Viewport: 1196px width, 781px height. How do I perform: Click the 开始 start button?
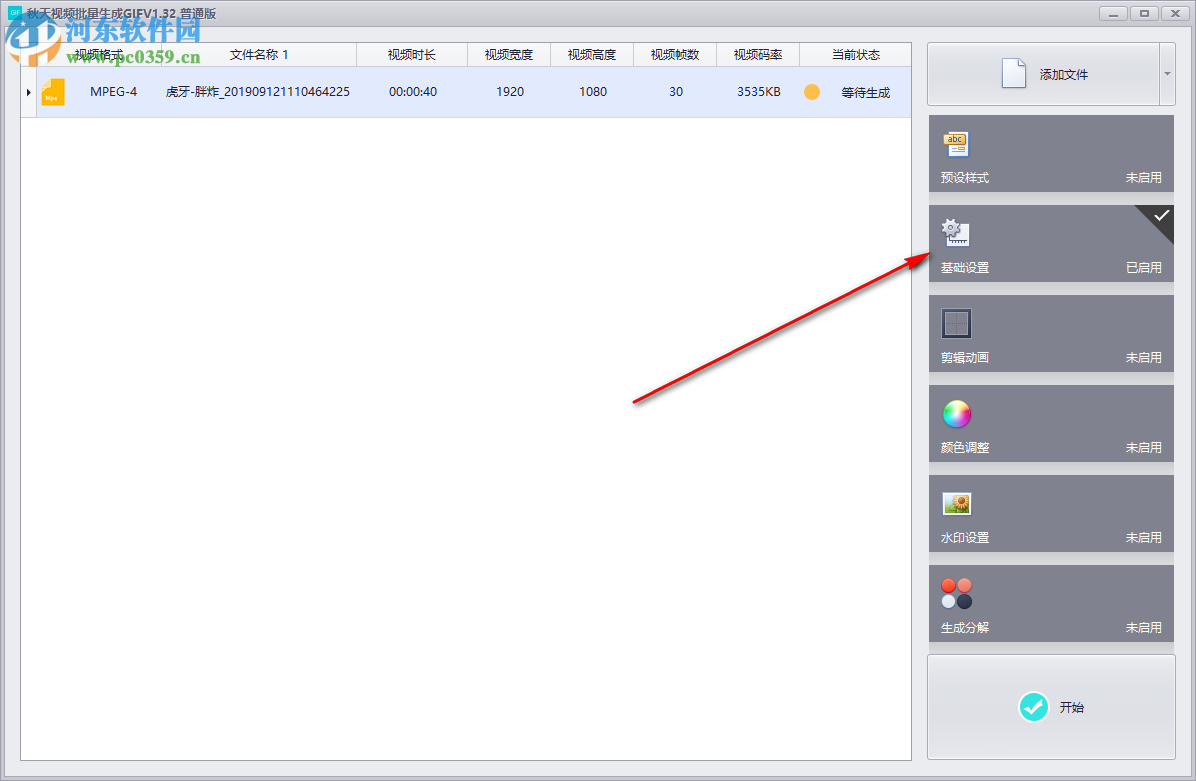[x=1051, y=706]
